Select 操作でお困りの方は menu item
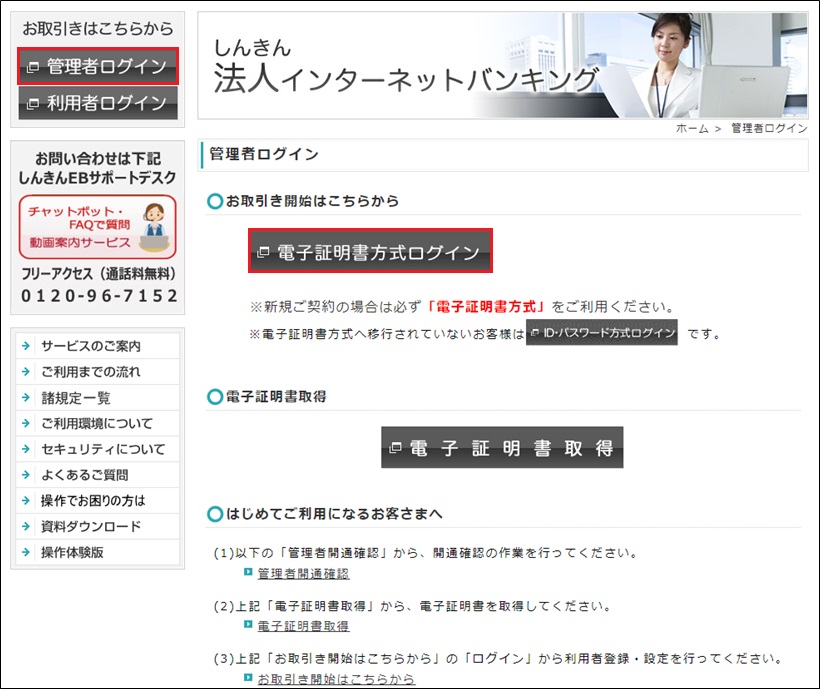This screenshot has height=689, width=820. click(93, 501)
